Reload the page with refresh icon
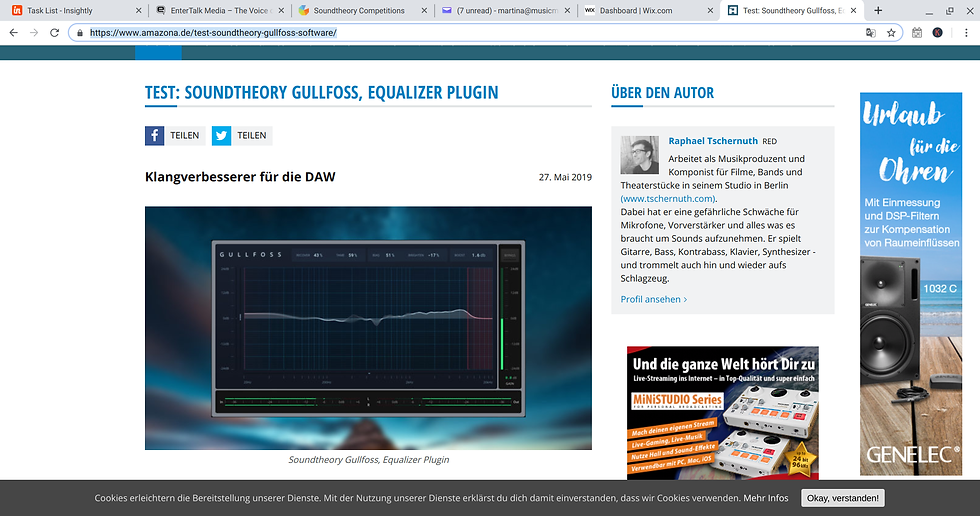 pos(54,32)
